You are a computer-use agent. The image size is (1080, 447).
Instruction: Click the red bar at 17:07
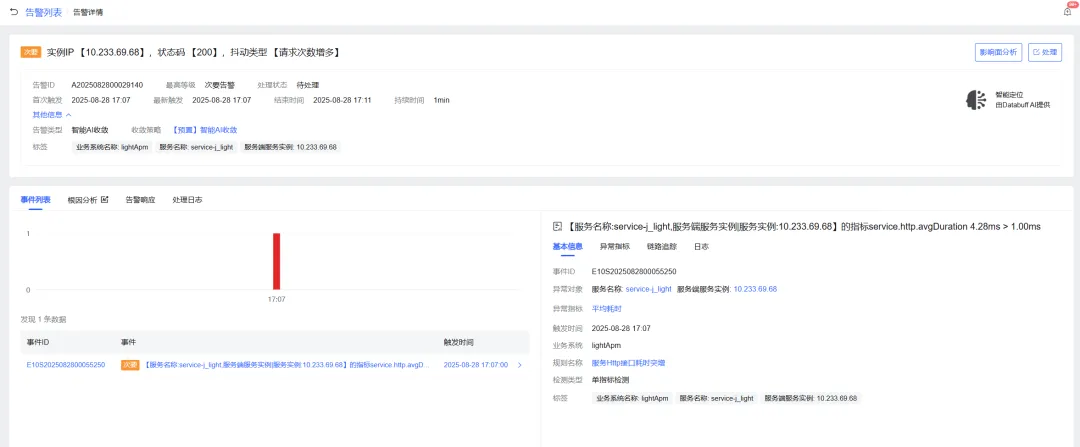276,261
